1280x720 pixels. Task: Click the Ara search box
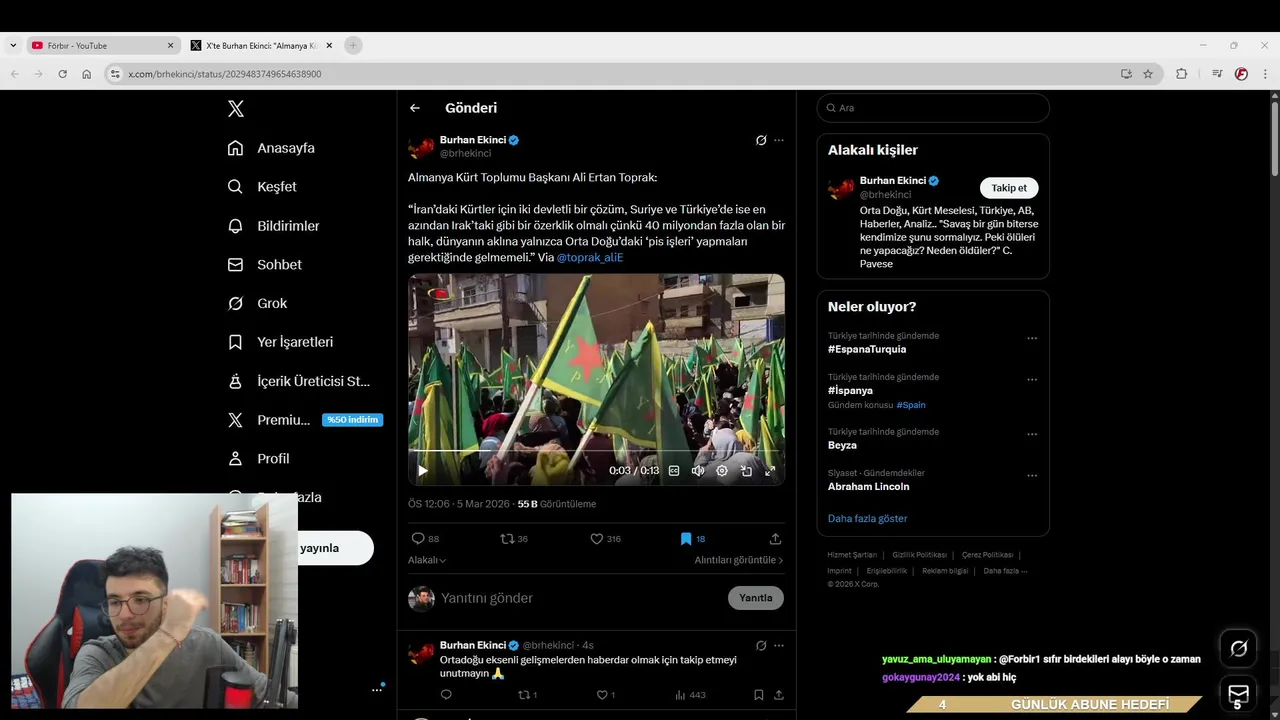tap(933, 108)
